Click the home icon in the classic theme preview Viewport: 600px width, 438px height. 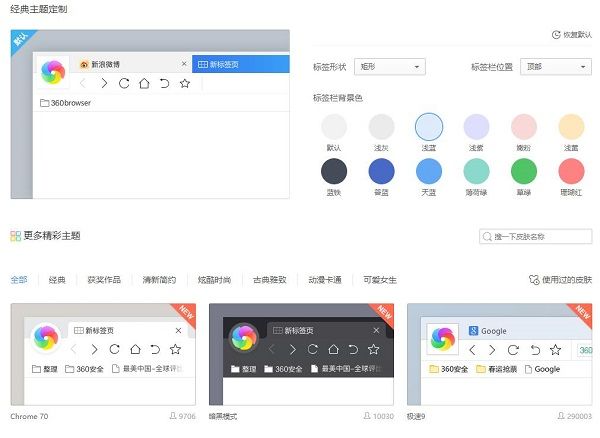point(144,83)
